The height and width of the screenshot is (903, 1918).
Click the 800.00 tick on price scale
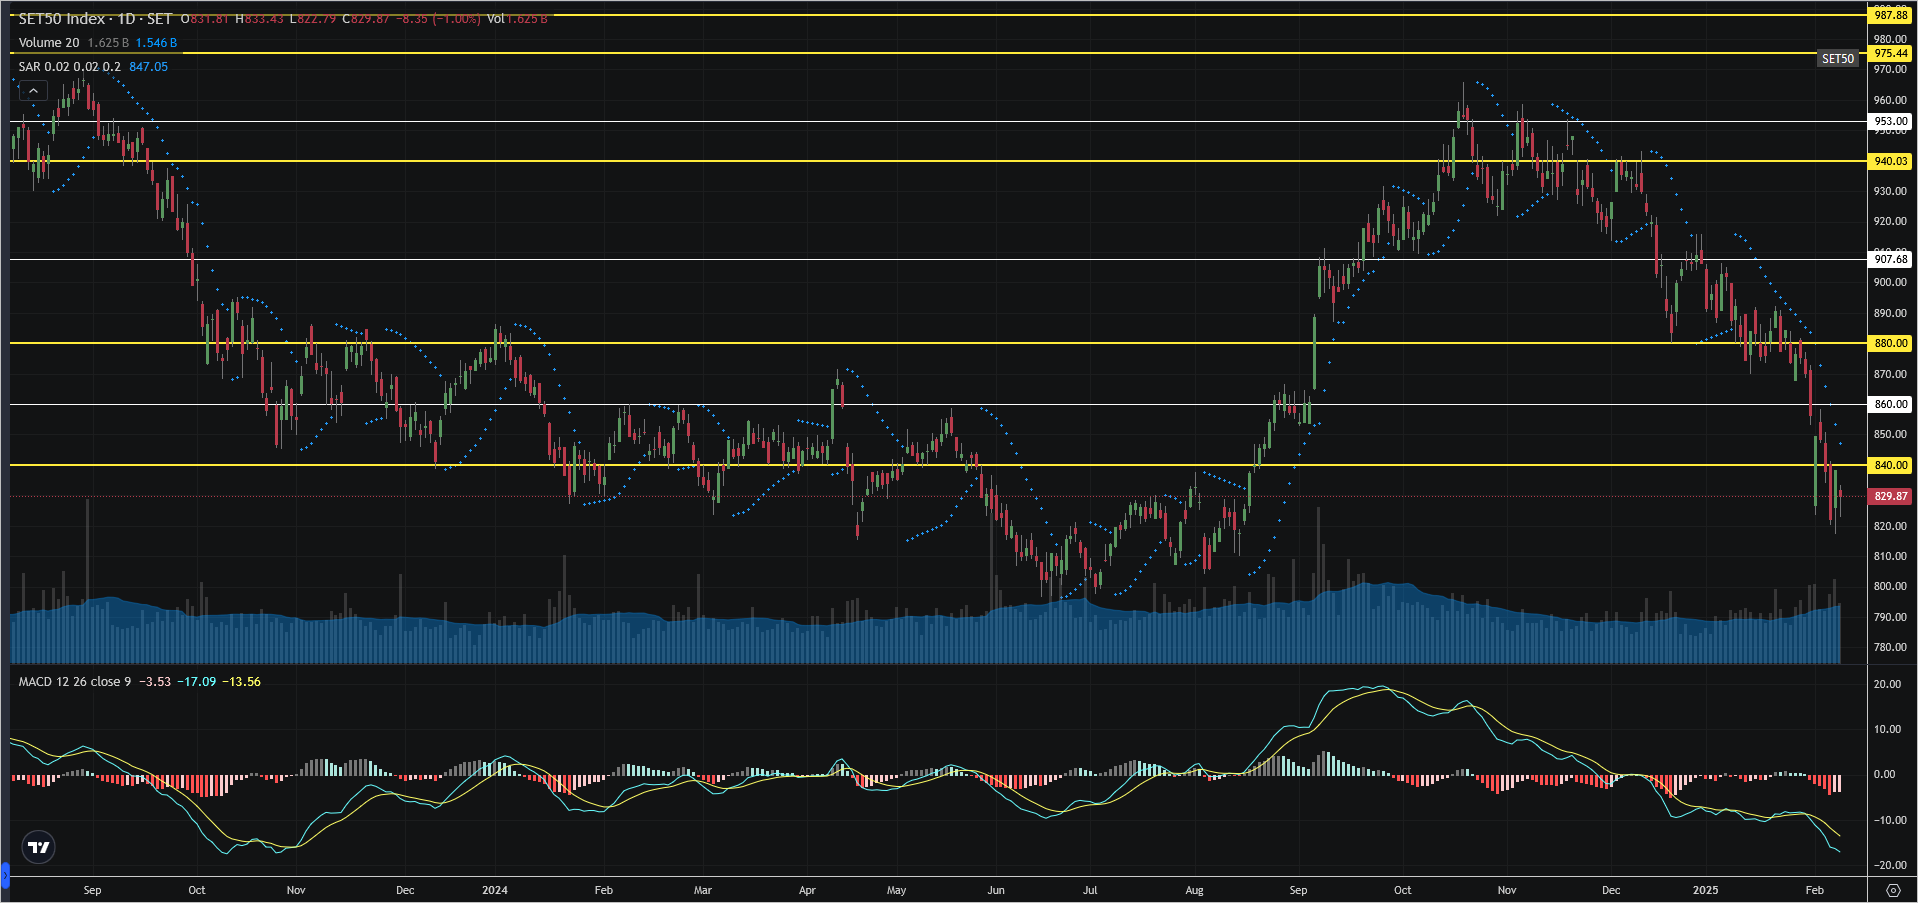(1890, 587)
